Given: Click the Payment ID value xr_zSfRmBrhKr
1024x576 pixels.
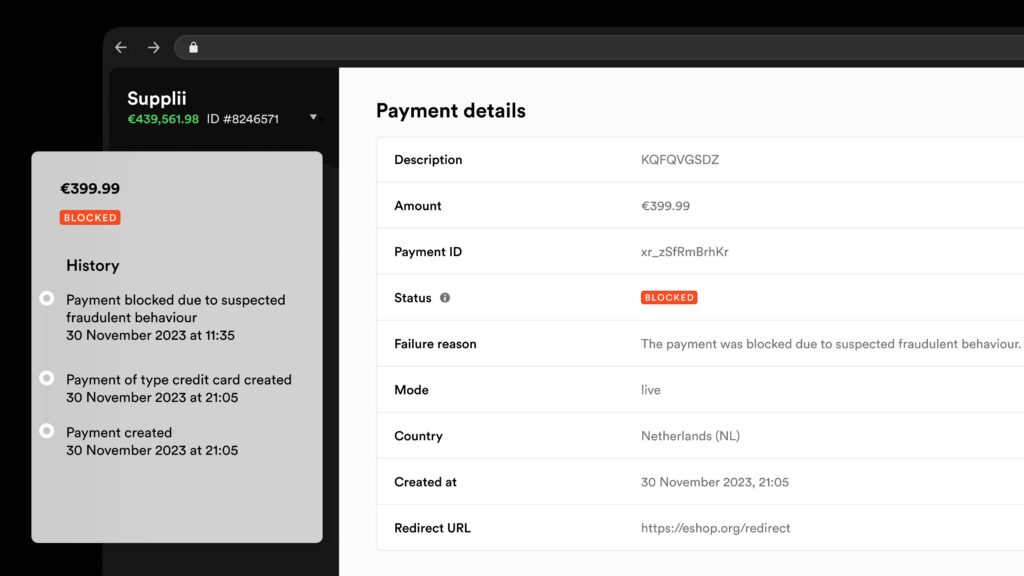Looking at the screenshot, I should [684, 251].
